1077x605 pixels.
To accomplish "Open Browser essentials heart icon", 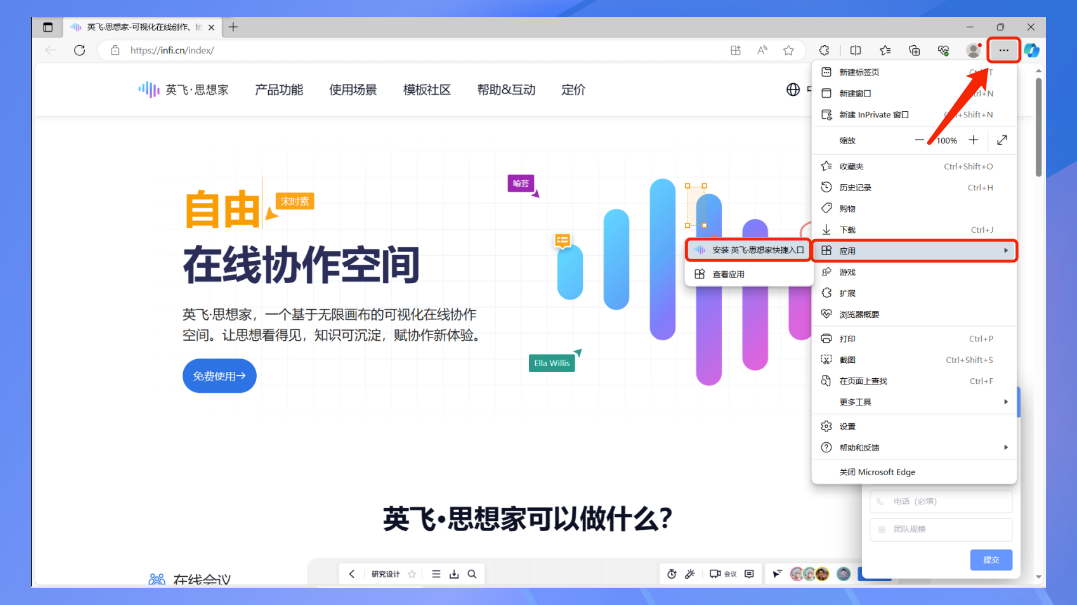I will pyautogui.click(x=944, y=50).
